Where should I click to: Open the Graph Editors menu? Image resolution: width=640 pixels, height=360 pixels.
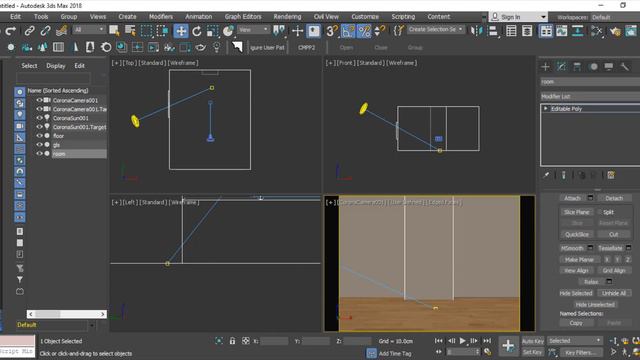coord(243,16)
